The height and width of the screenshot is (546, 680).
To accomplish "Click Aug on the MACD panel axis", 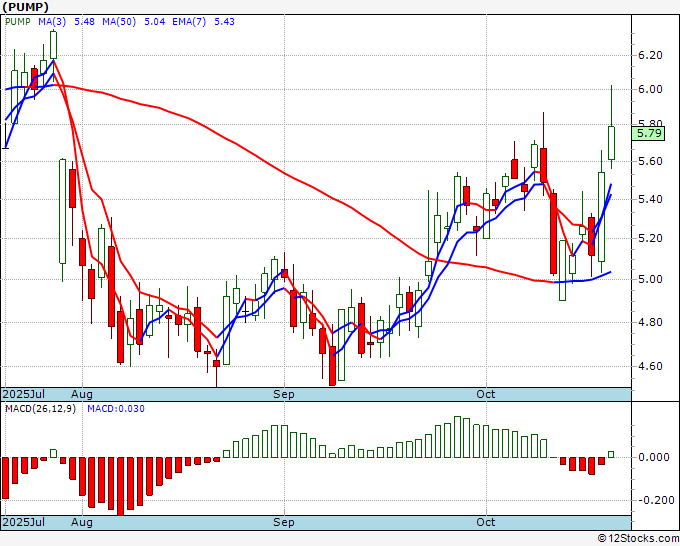I will pyautogui.click(x=82, y=522).
